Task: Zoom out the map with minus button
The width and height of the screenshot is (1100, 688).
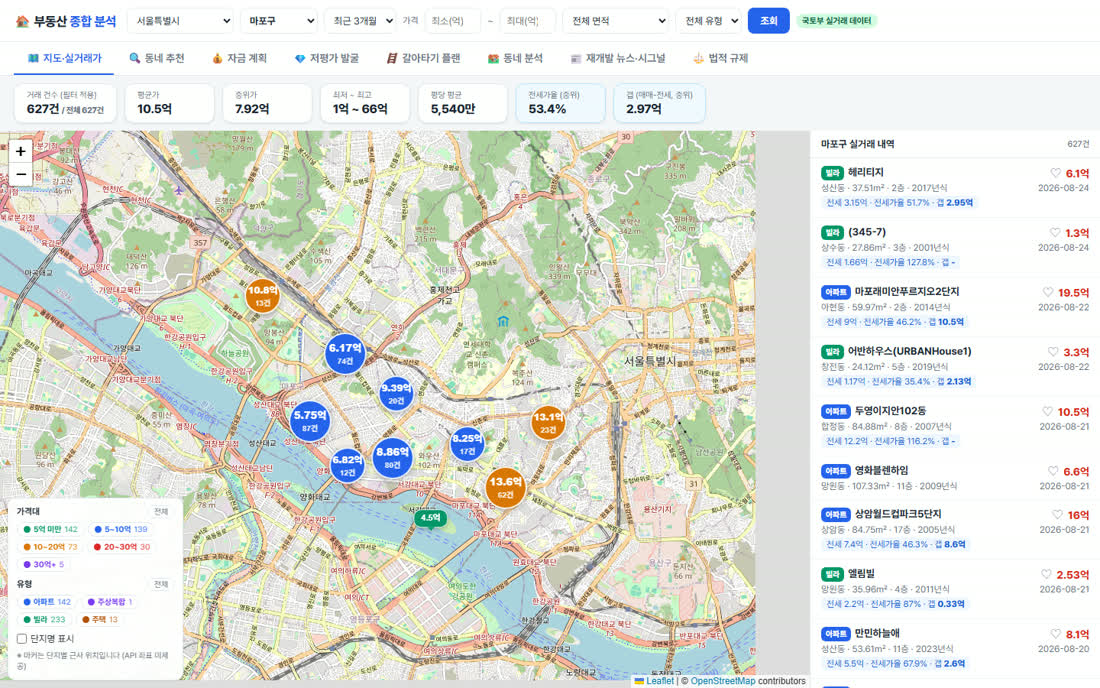Action: pos(20,174)
